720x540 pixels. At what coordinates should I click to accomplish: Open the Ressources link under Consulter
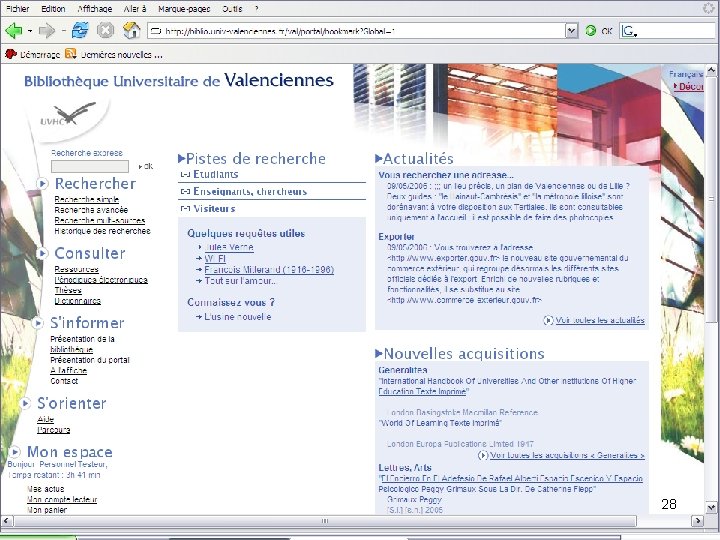(x=77, y=269)
